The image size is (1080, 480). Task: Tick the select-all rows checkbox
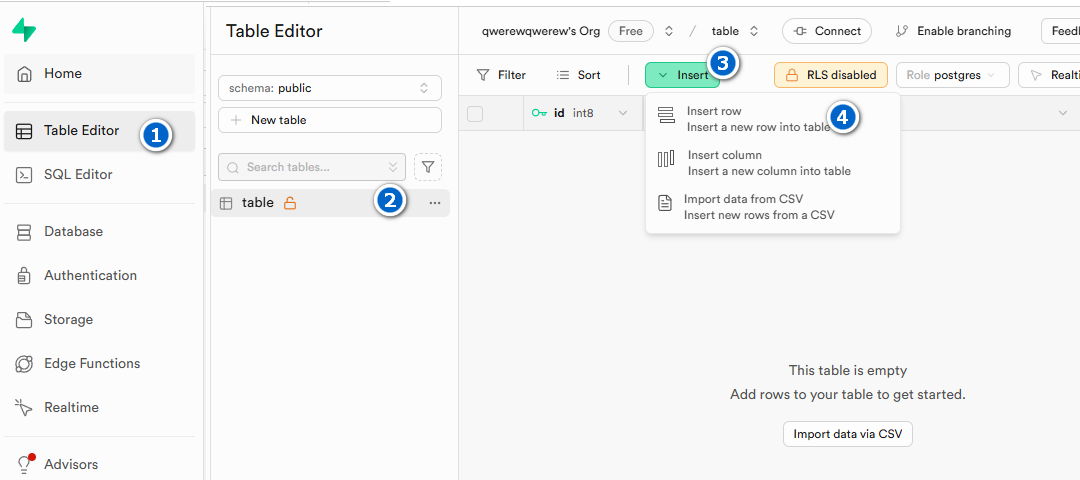(x=475, y=114)
